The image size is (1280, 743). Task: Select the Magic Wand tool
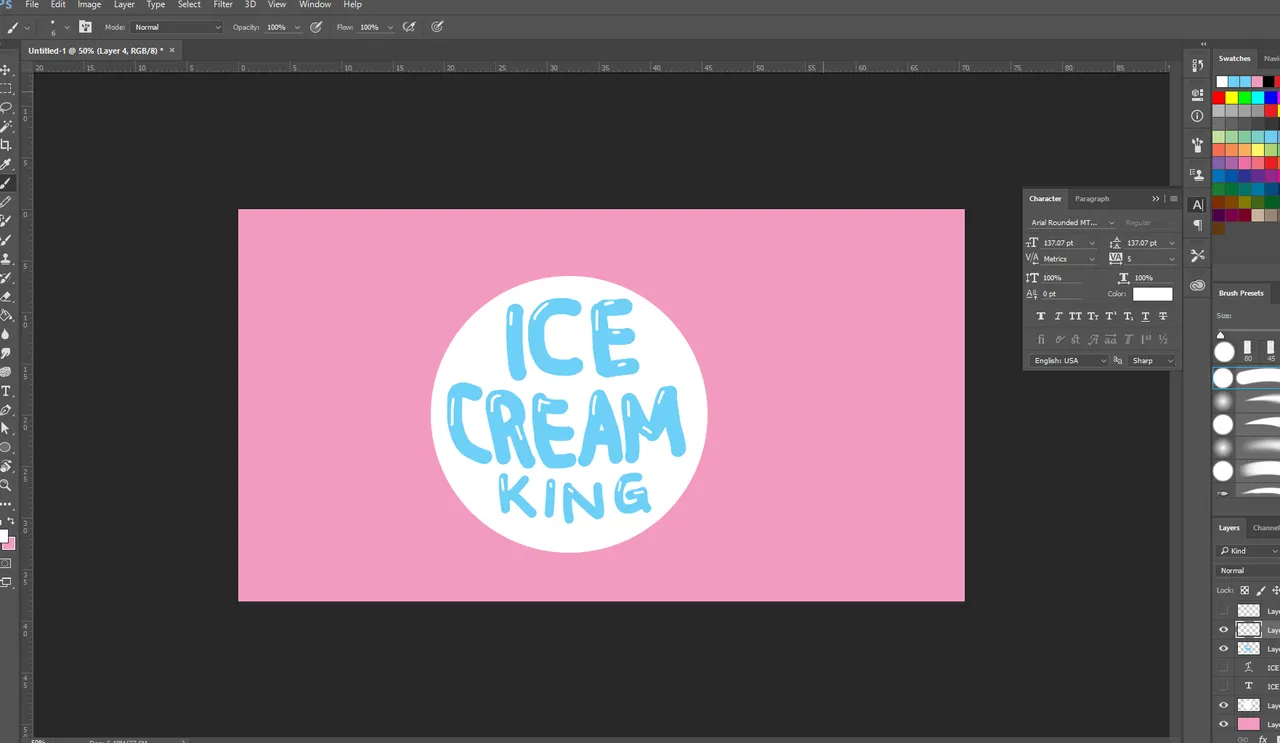coord(6,127)
